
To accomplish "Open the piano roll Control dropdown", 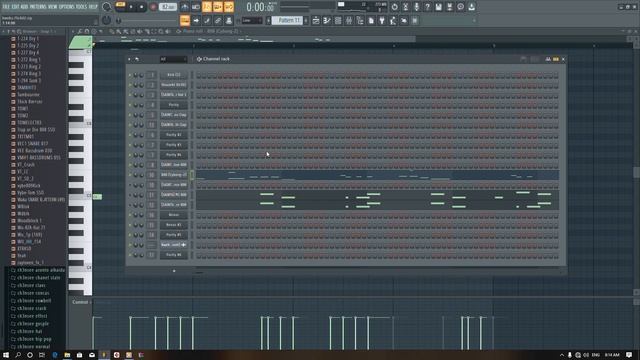I will (82, 302).
